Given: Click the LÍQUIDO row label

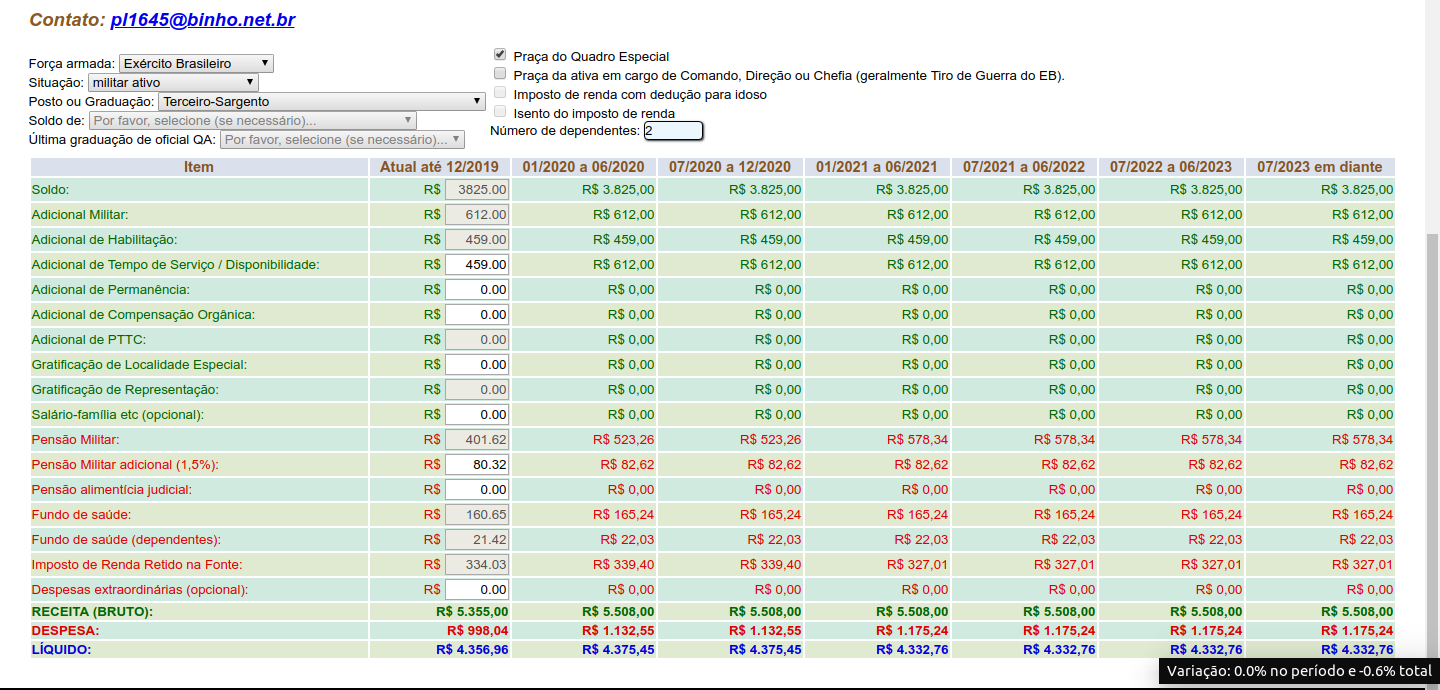Looking at the screenshot, I should point(61,650).
